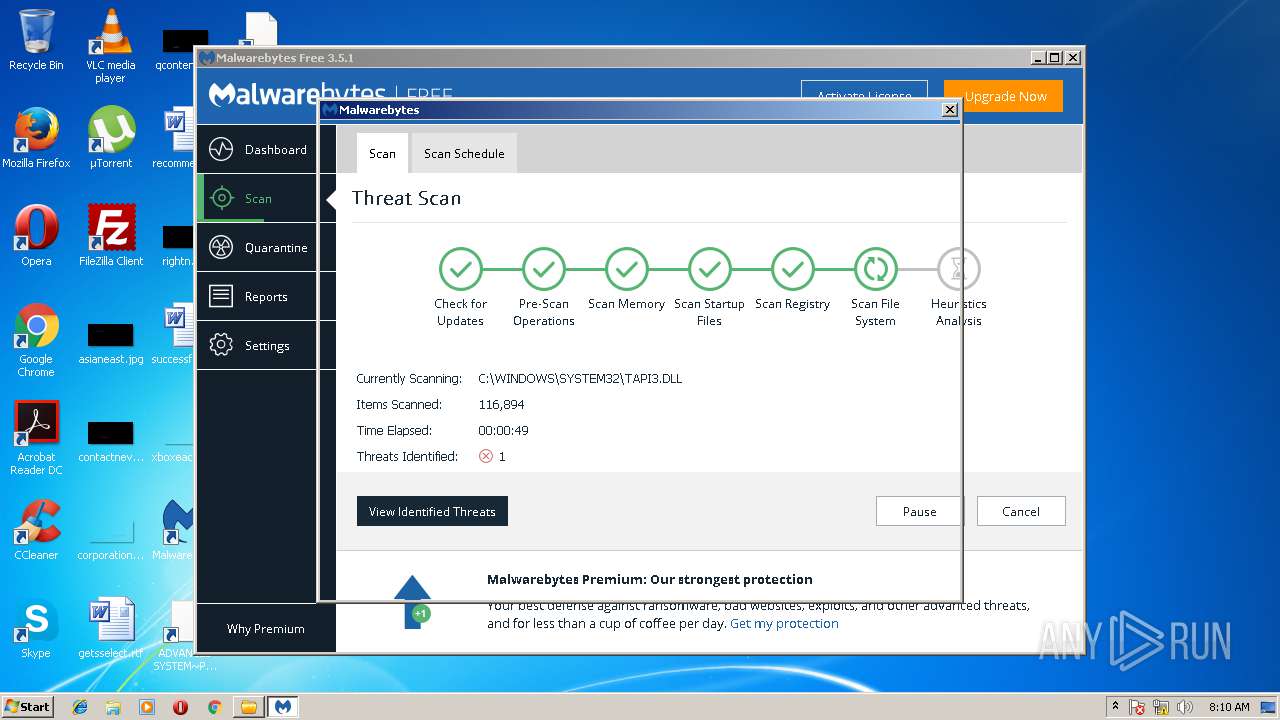
Task: Open Why Premium in sidebar
Action: click(265, 629)
